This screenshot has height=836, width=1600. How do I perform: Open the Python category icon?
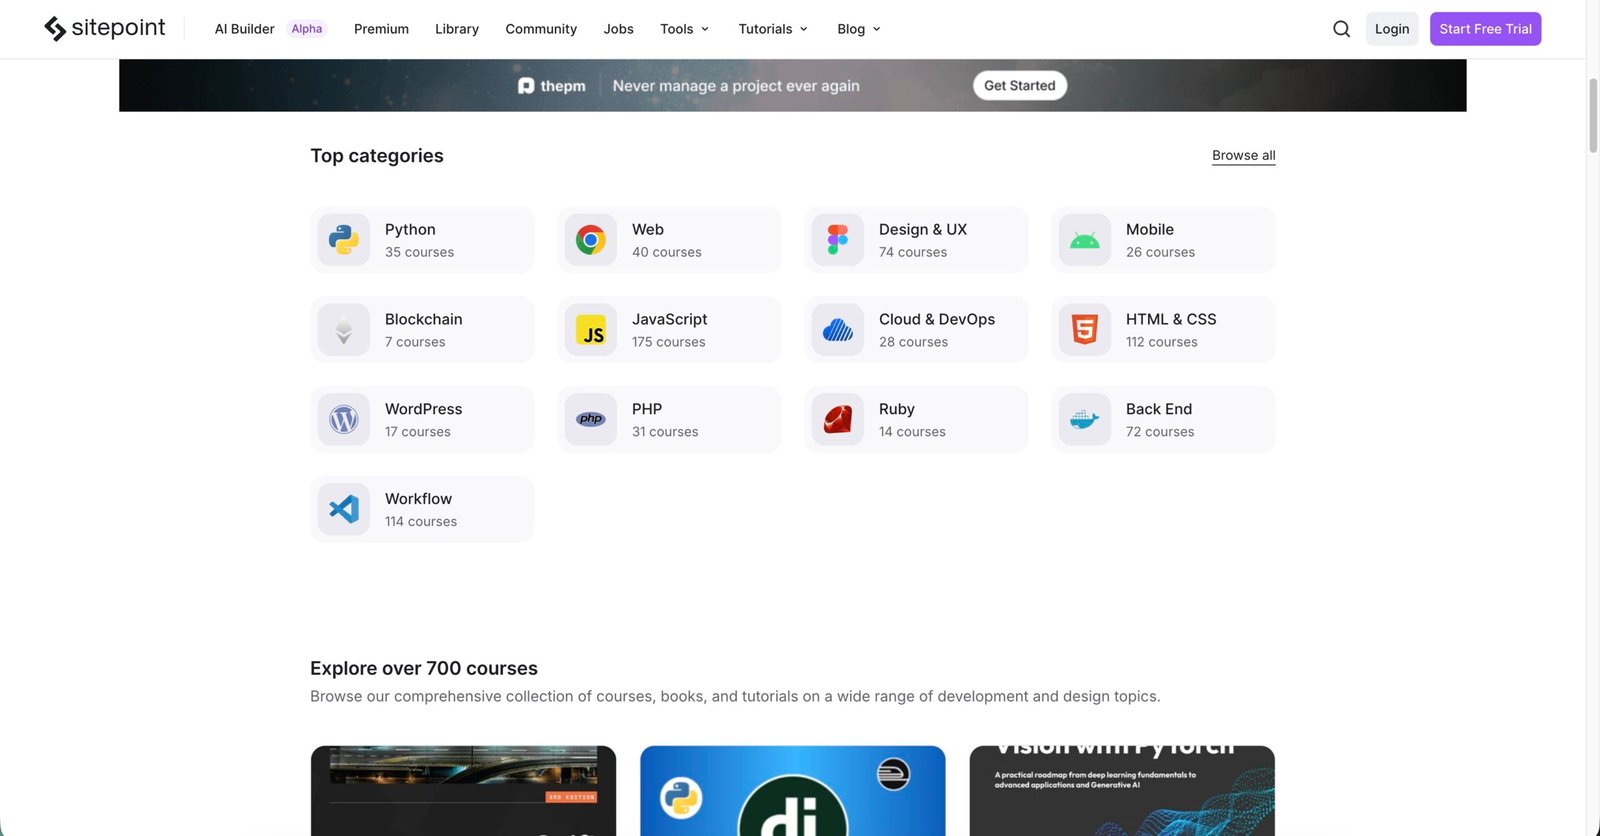[x=344, y=240]
